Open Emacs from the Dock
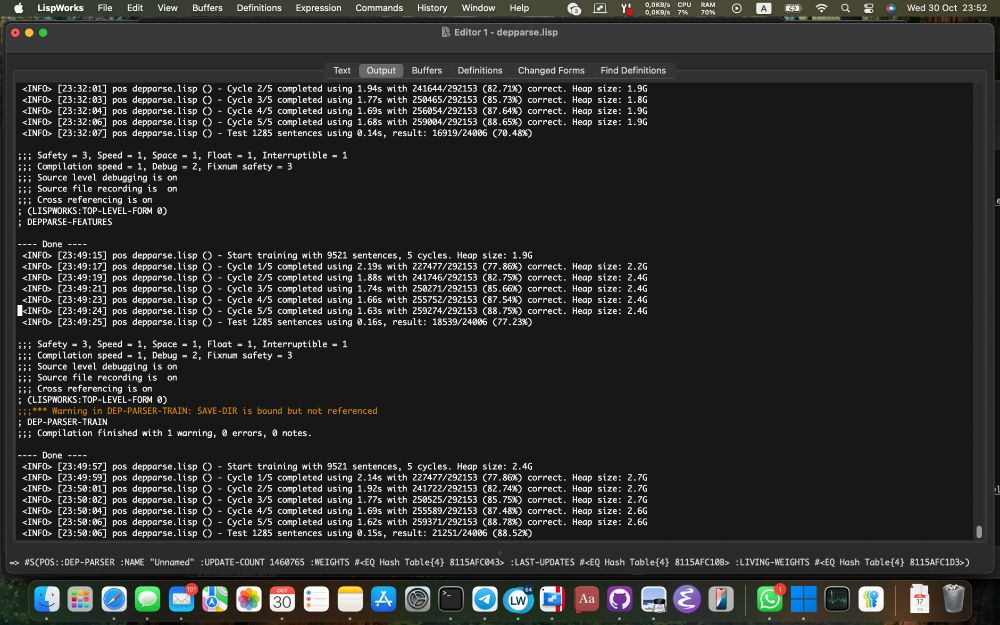The width and height of the screenshot is (1000, 625). point(688,599)
